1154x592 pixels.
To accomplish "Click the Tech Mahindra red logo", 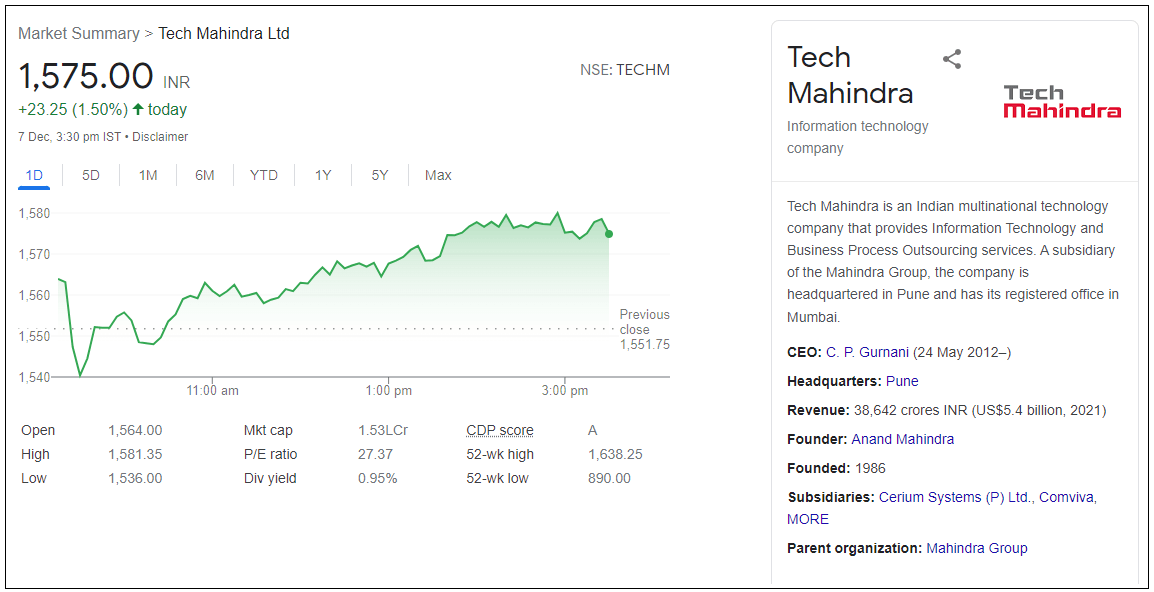I will [1062, 101].
